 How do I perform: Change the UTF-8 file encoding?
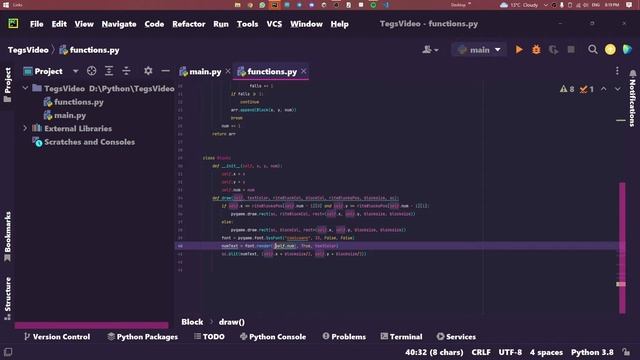[x=510, y=352]
